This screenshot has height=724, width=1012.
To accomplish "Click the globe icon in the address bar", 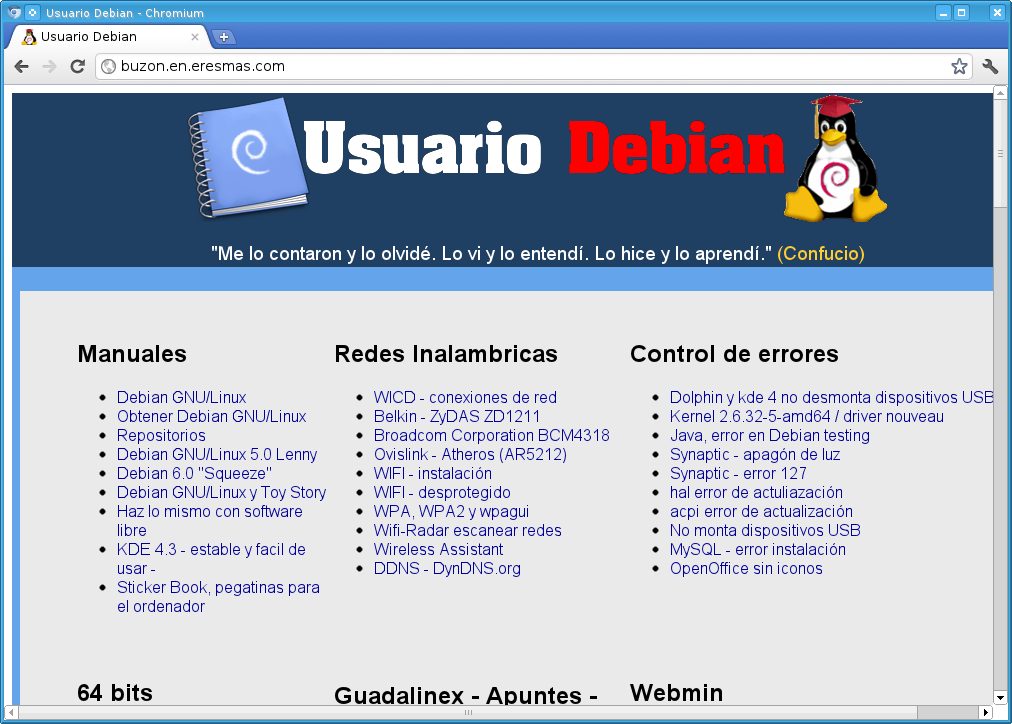I will pos(109,66).
